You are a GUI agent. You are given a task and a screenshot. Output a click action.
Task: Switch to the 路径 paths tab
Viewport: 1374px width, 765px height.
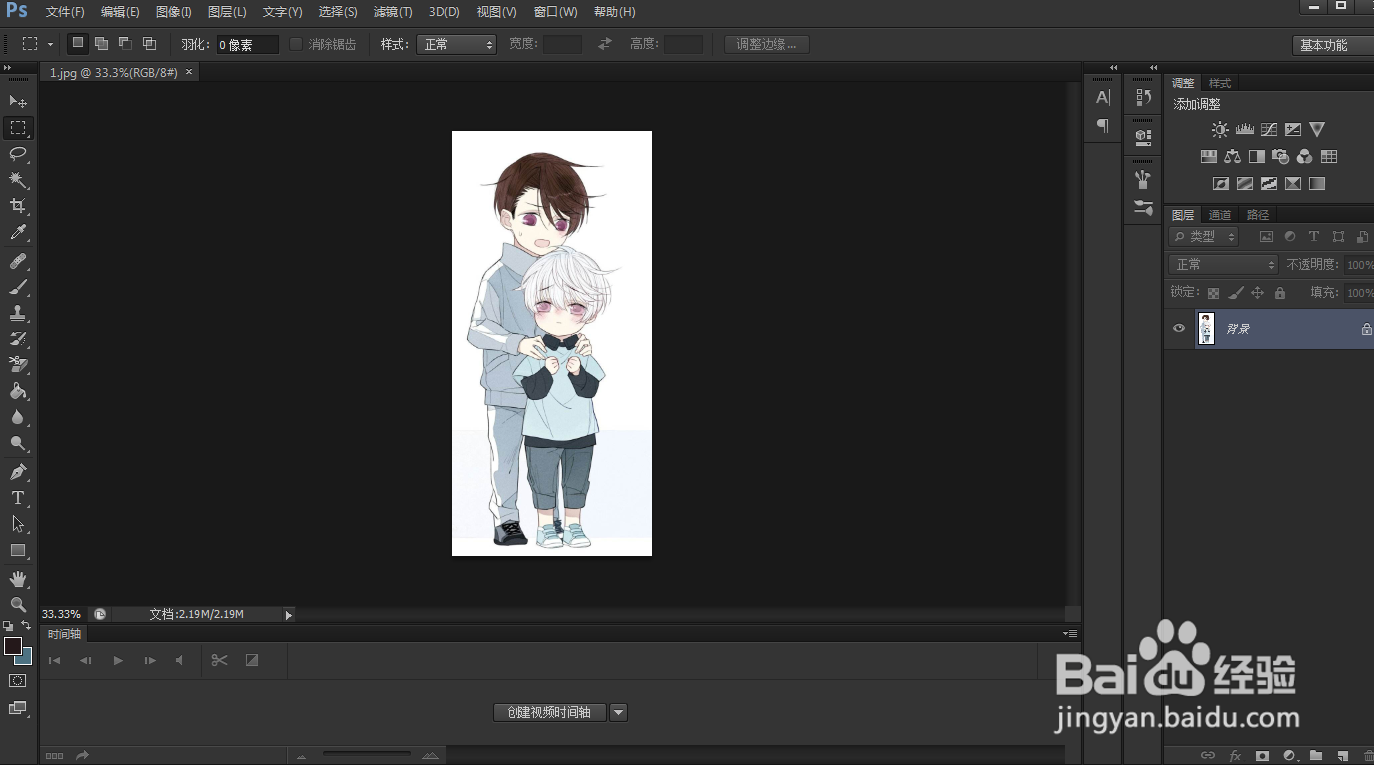click(x=1258, y=215)
